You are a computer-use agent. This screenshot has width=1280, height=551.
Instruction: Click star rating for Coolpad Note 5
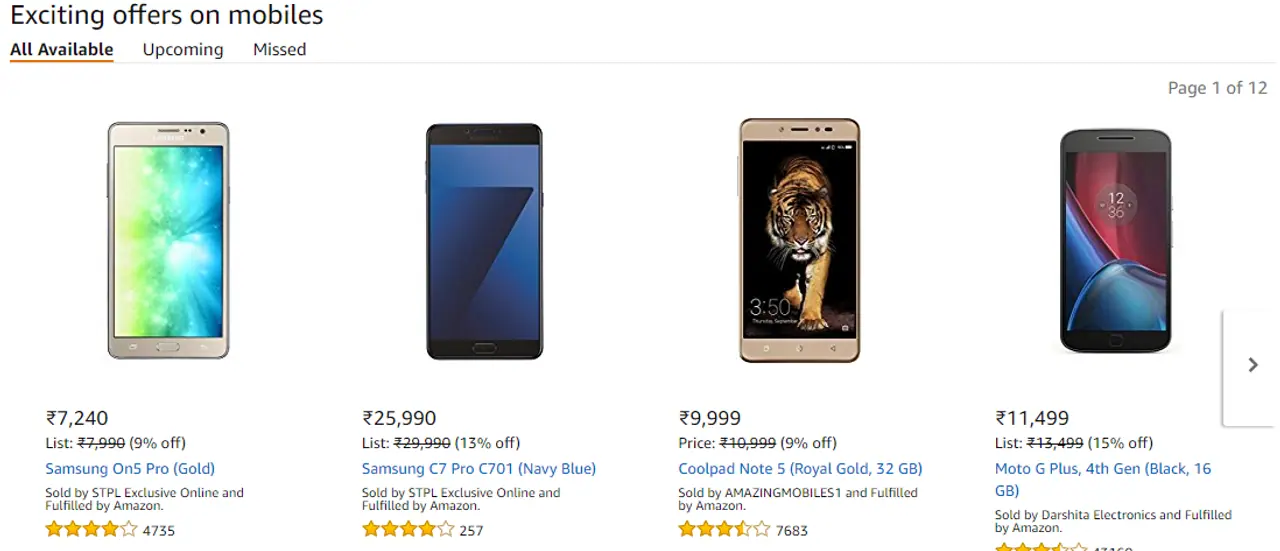(724, 530)
